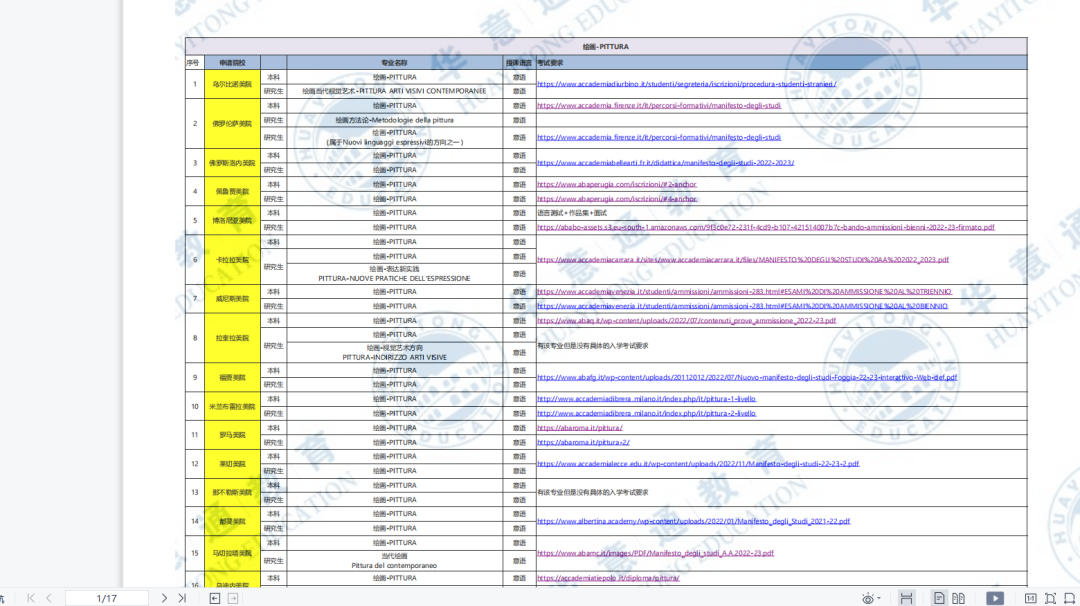Select the PITTURA-INDIRIZZO ARTI VISIVE cell

click(x=395, y=353)
